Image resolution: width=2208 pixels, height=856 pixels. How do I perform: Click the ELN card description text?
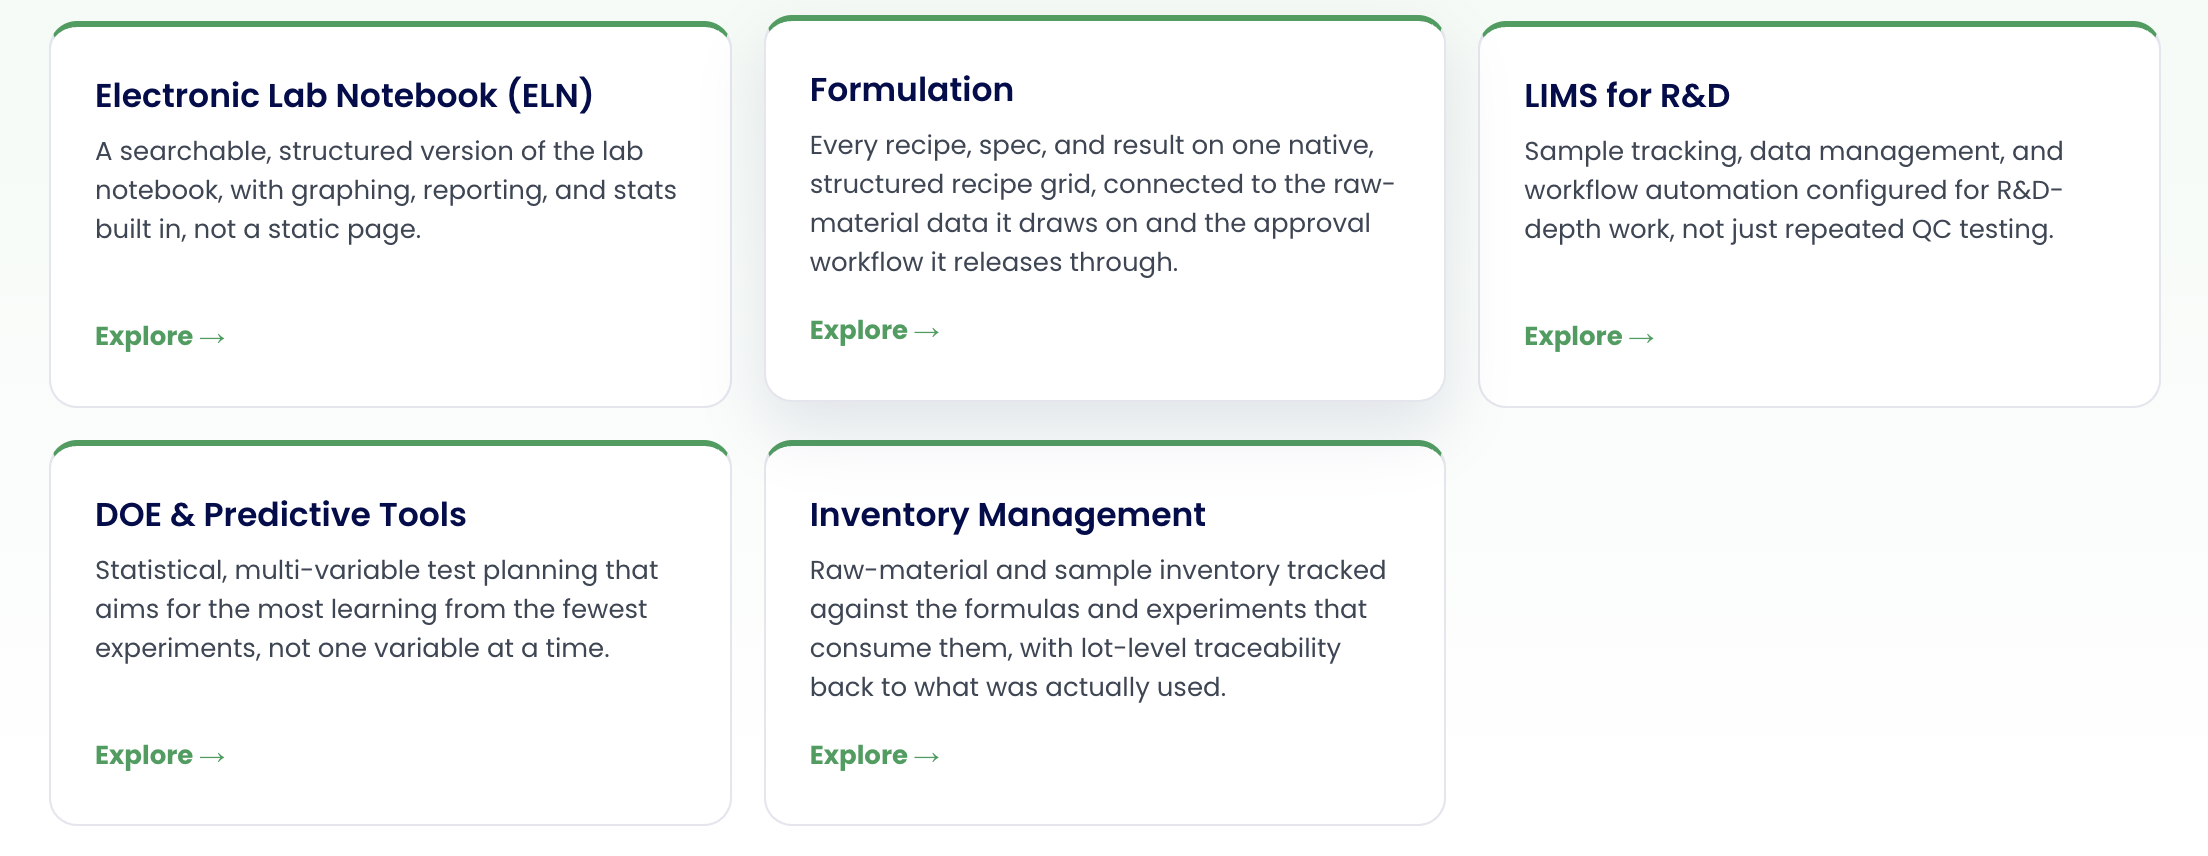pyautogui.click(x=386, y=190)
